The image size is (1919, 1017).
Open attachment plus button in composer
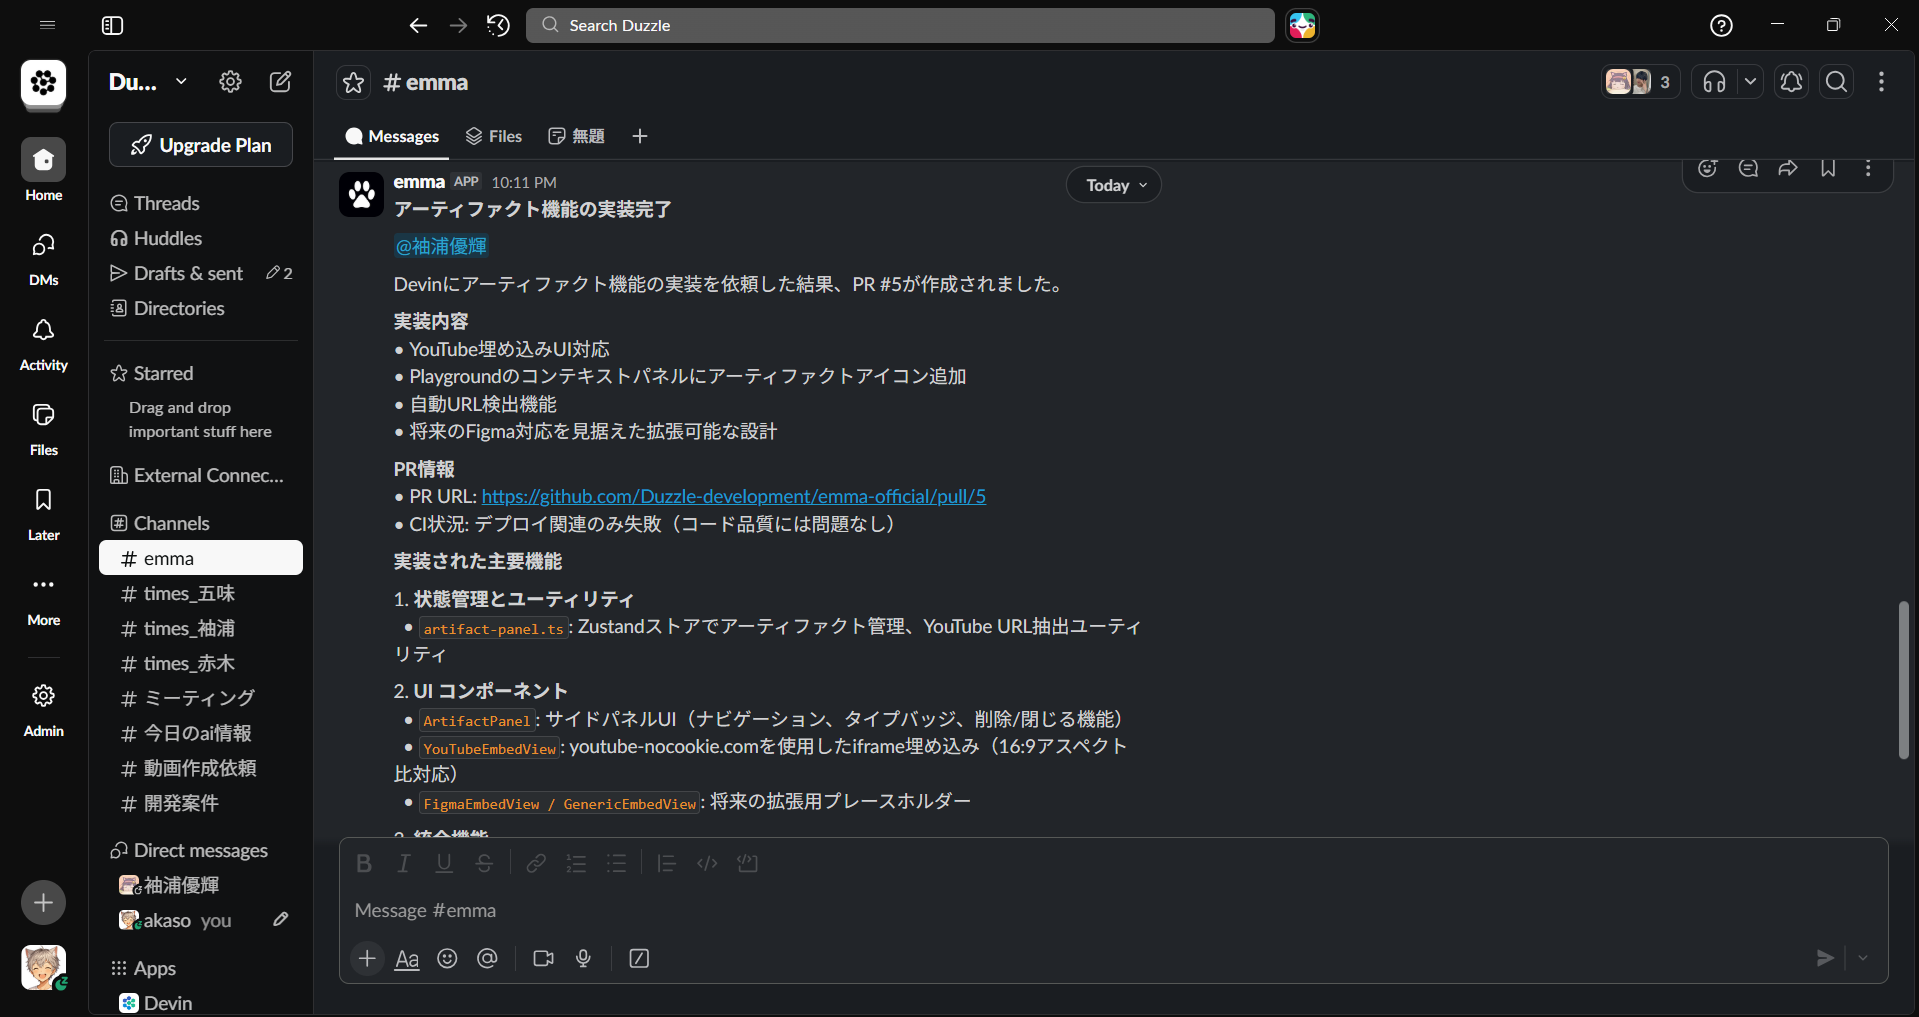pos(367,958)
